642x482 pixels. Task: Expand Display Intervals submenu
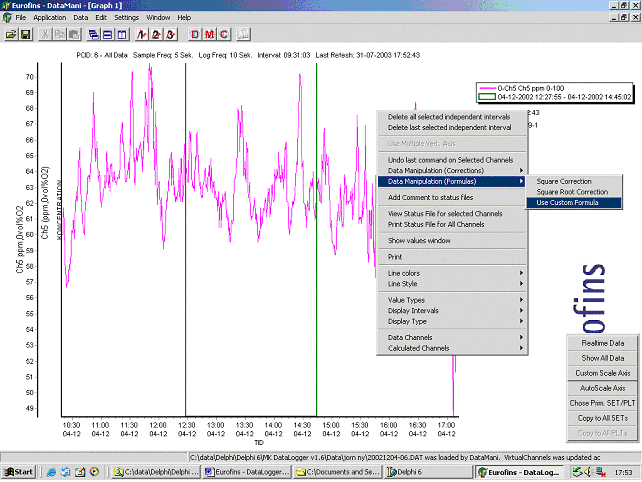[x=452, y=311]
